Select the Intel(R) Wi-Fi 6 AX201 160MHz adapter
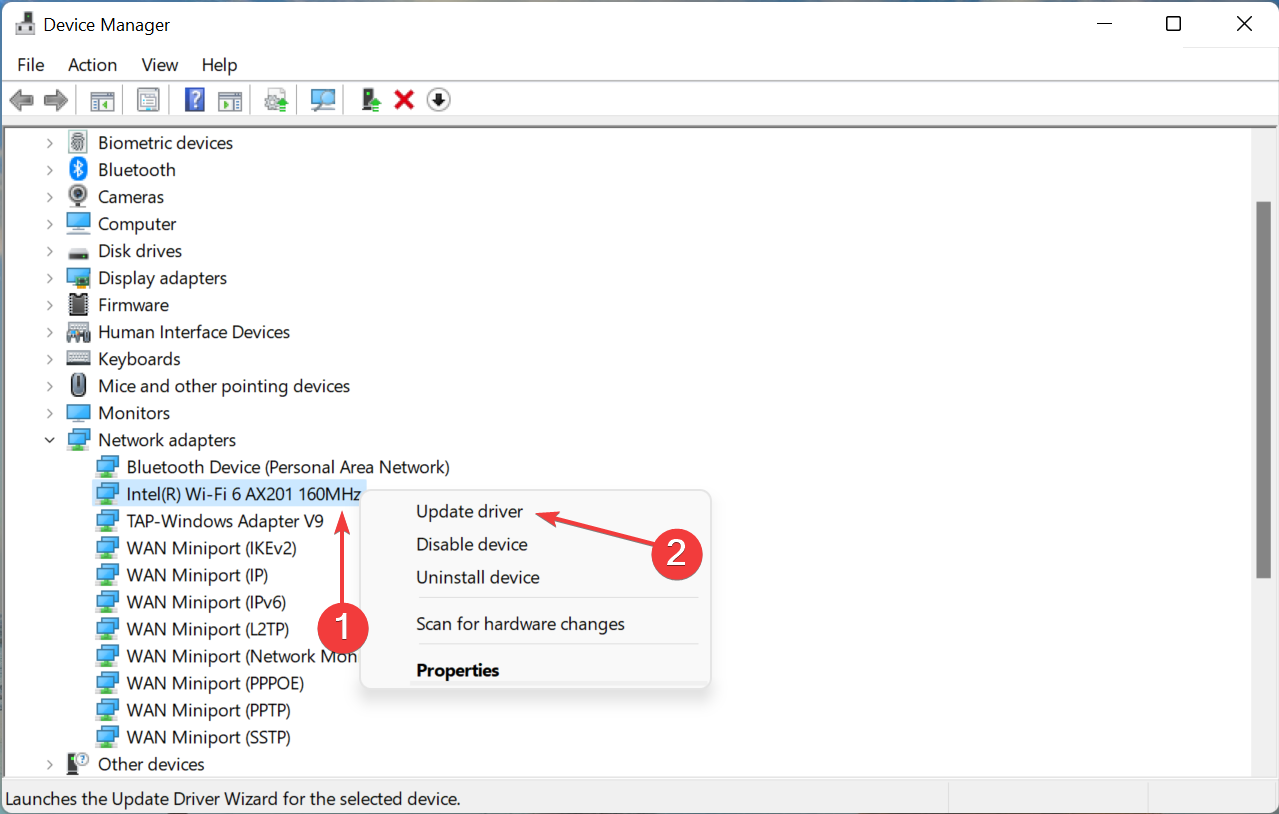1279x814 pixels. [x=243, y=494]
